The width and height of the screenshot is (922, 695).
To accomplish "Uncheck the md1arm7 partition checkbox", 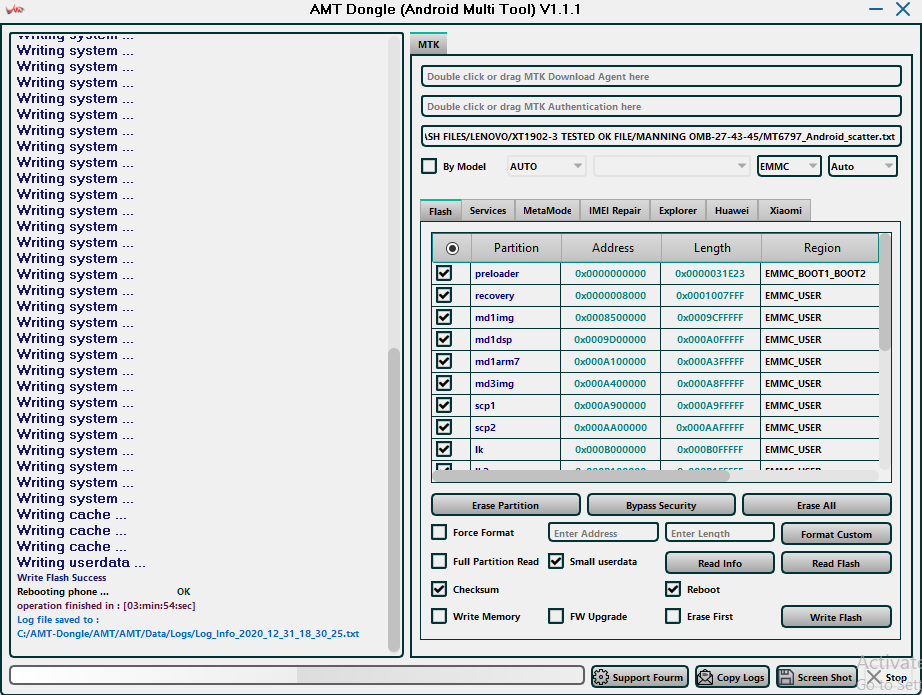I will coord(444,362).
